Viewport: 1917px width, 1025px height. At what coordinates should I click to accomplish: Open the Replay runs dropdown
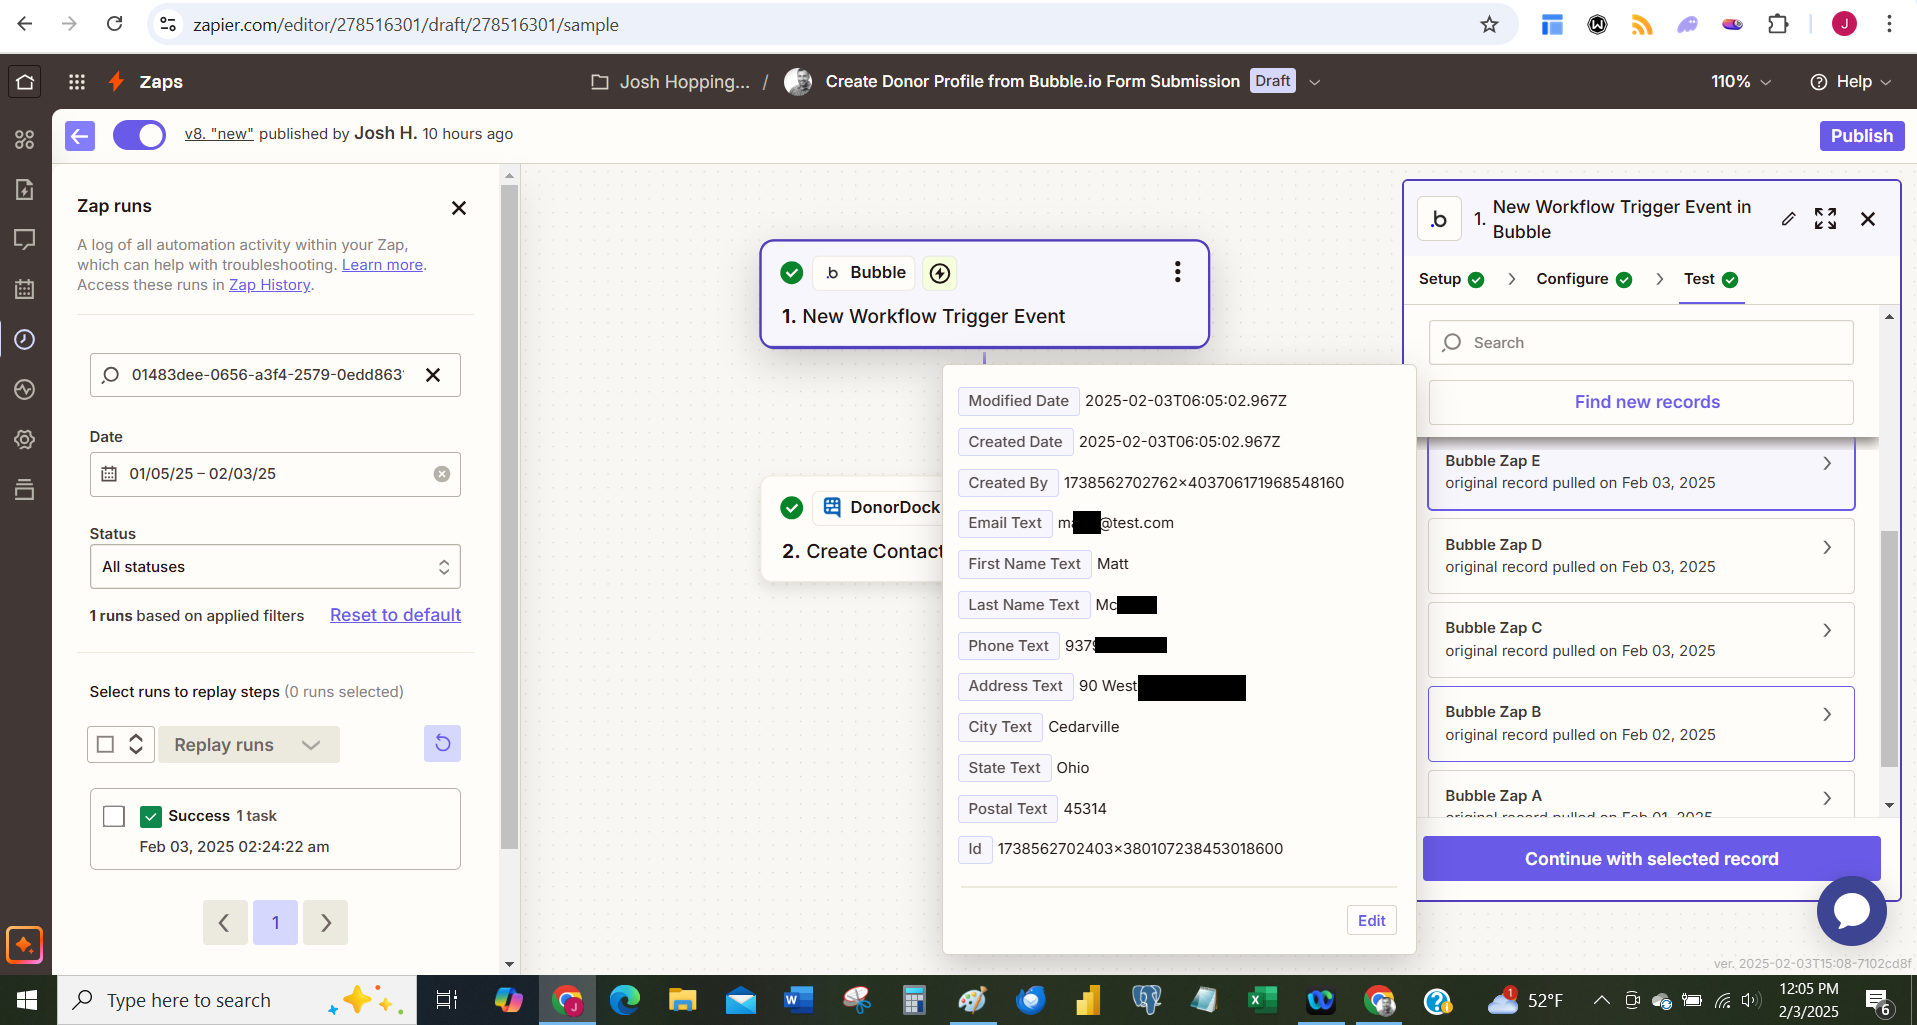click(249, 745)
